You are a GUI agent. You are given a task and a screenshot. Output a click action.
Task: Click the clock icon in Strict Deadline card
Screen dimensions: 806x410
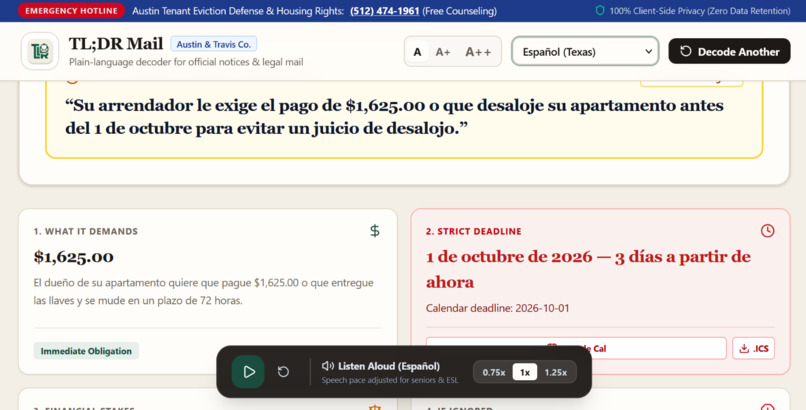[x=767, y=231]
